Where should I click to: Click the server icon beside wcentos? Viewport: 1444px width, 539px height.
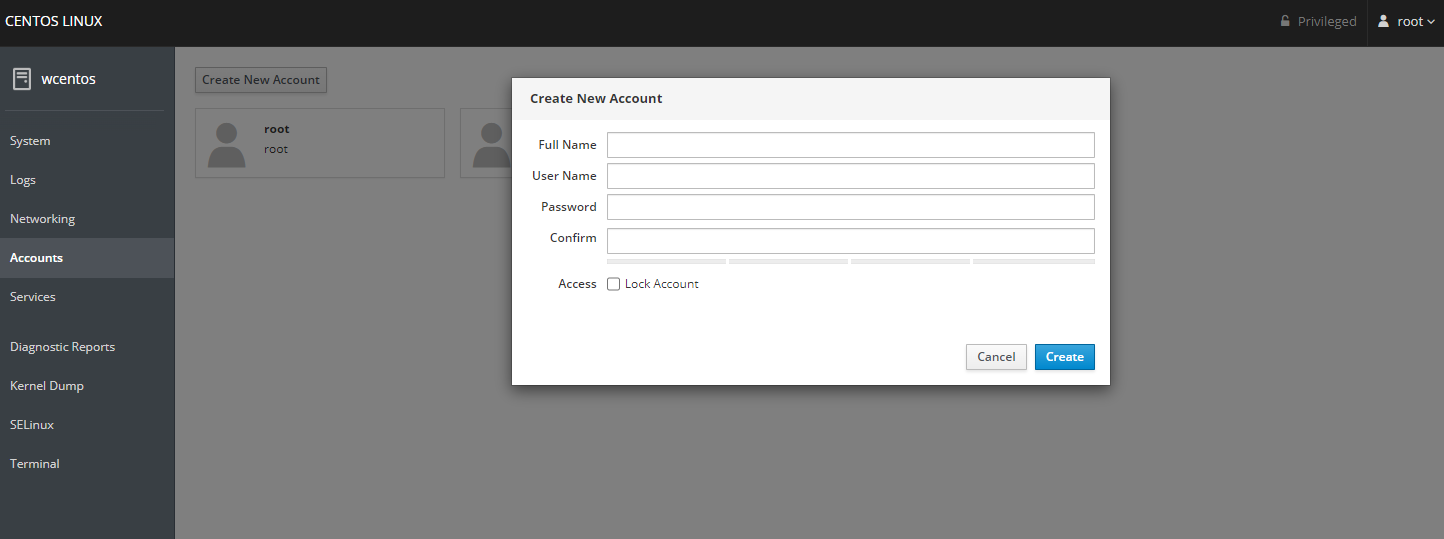pyautogui.click(x=21, y=79)
